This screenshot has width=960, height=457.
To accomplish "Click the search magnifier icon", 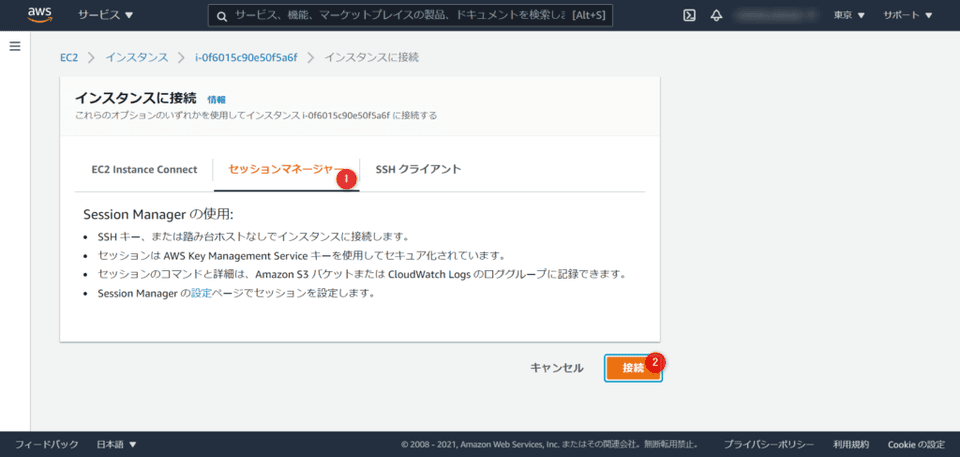I will [220, 16].
